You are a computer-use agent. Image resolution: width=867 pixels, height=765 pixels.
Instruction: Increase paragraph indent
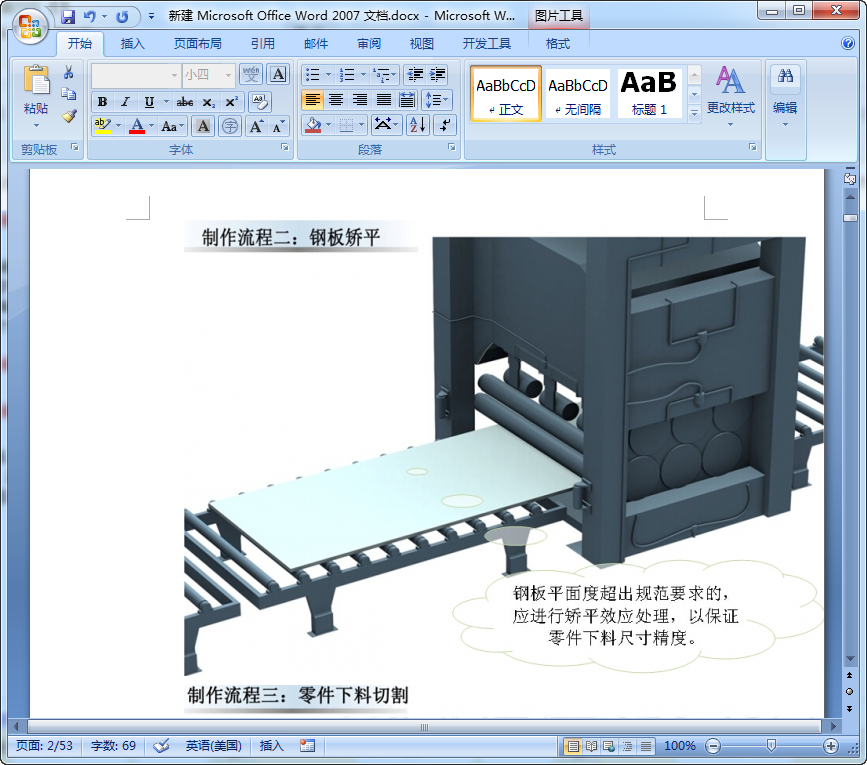437,75
